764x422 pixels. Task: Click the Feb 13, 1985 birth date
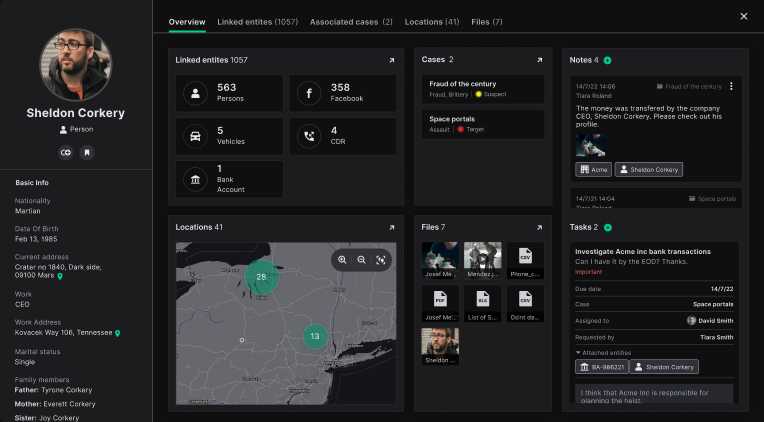(x=36, y=239)
